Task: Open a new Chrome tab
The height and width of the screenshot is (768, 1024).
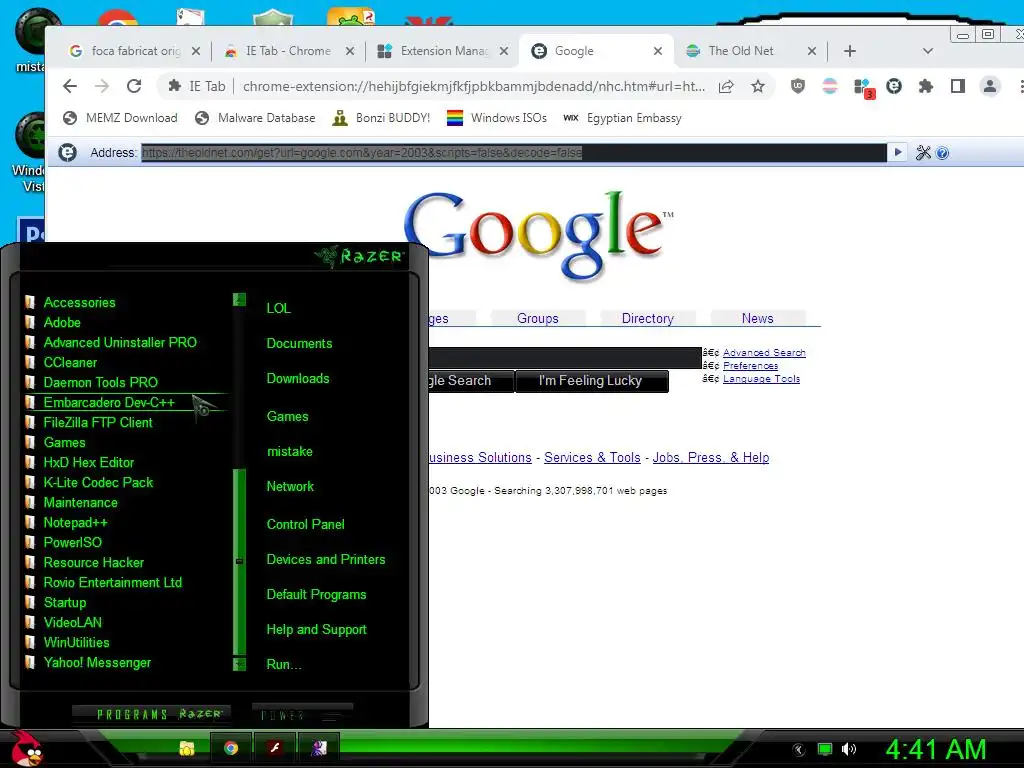Action: pos(849,51)
